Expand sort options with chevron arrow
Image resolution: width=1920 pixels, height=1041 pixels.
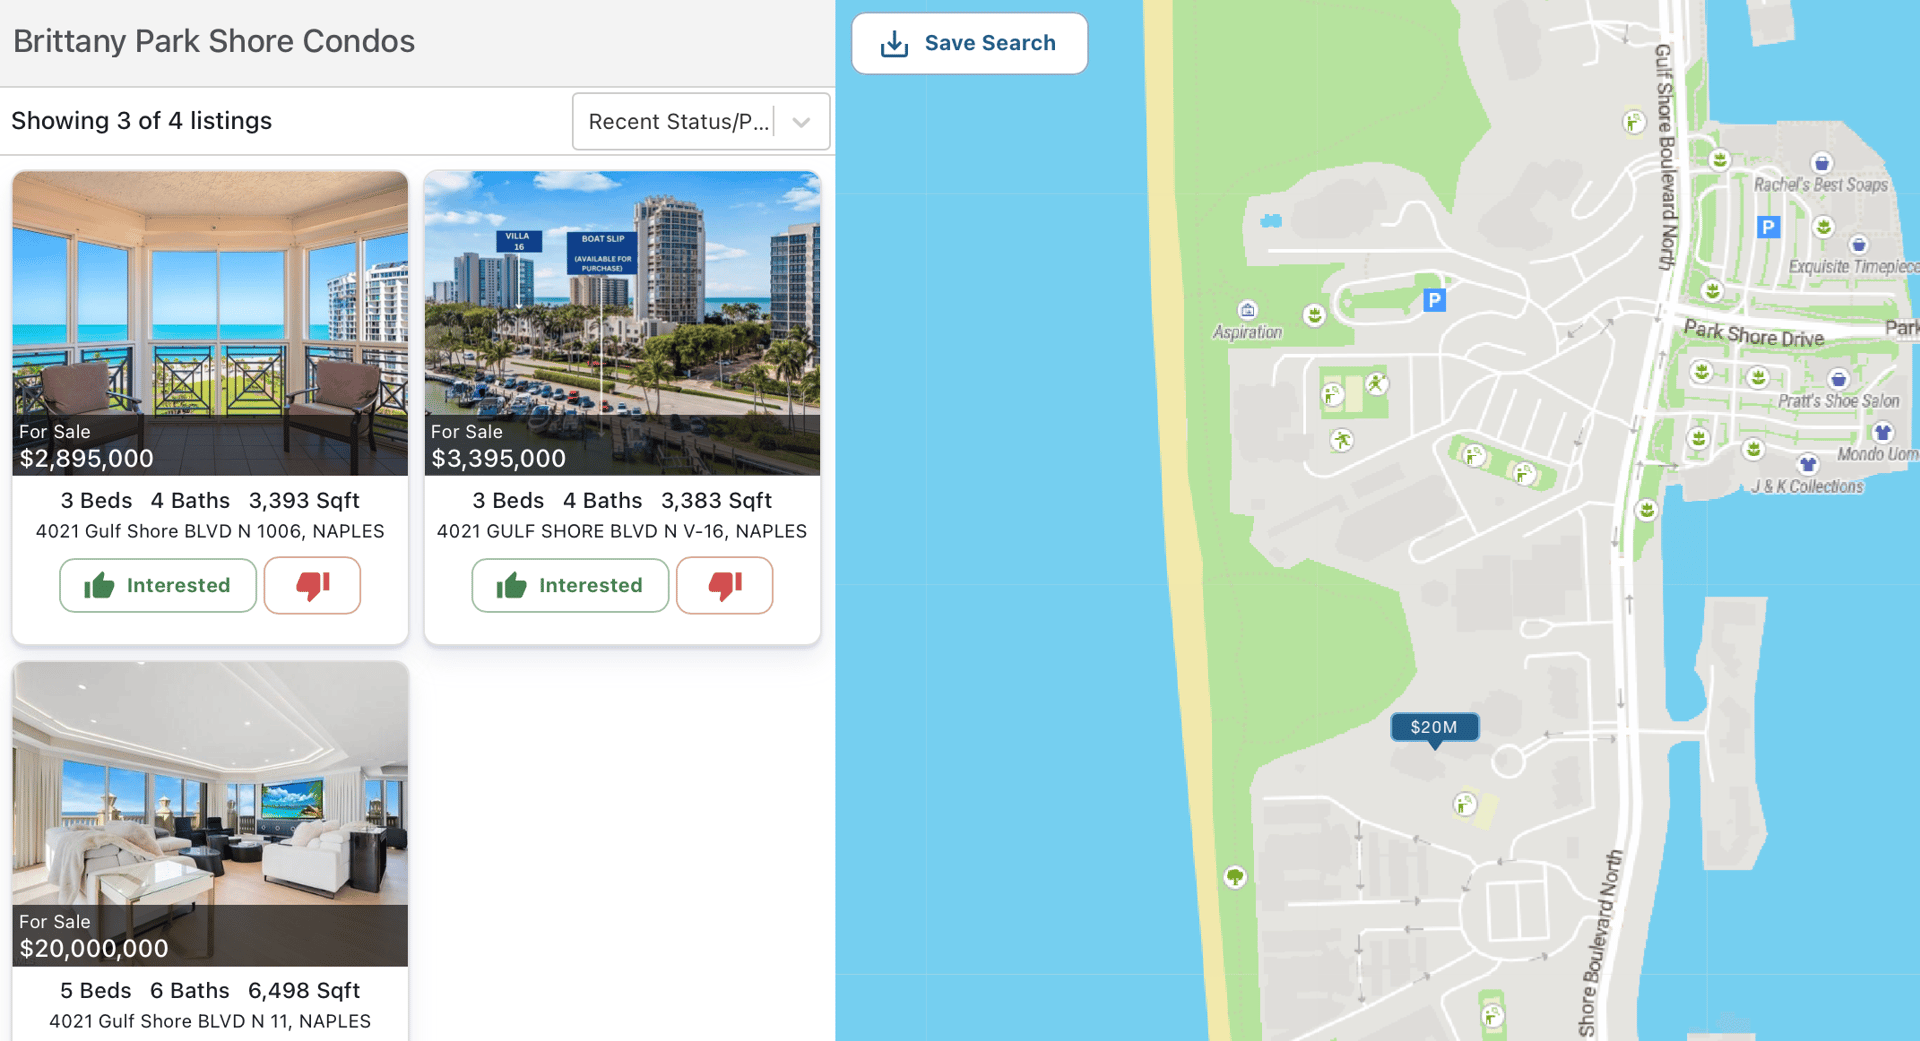click(x=801, y=122)
